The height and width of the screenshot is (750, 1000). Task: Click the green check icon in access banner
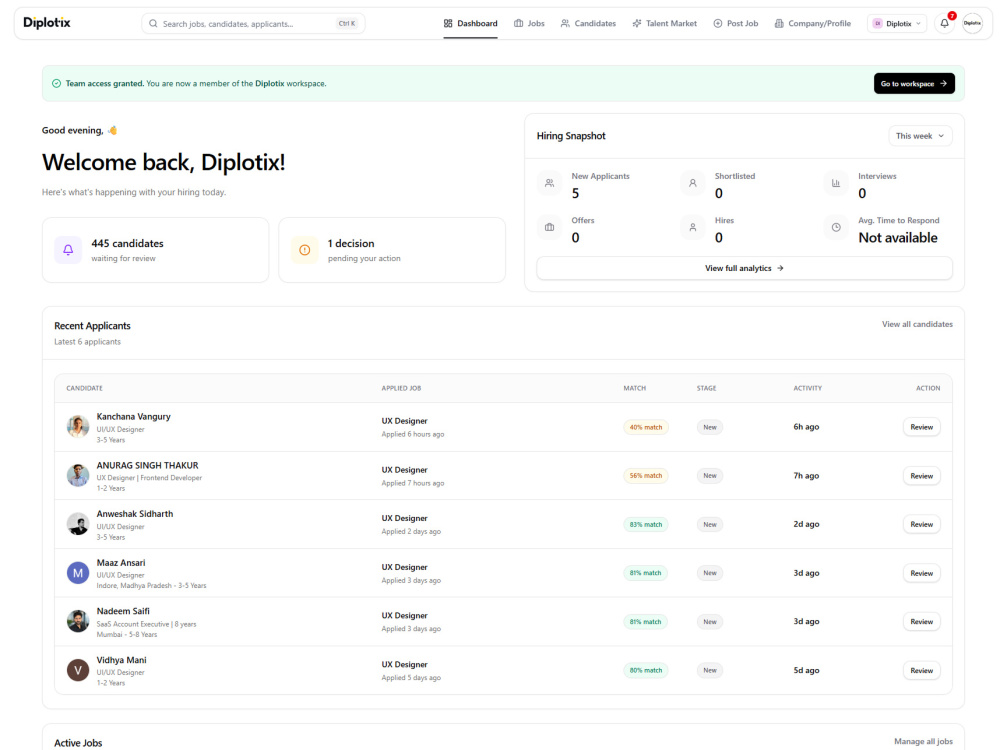[x=56, y=84]
